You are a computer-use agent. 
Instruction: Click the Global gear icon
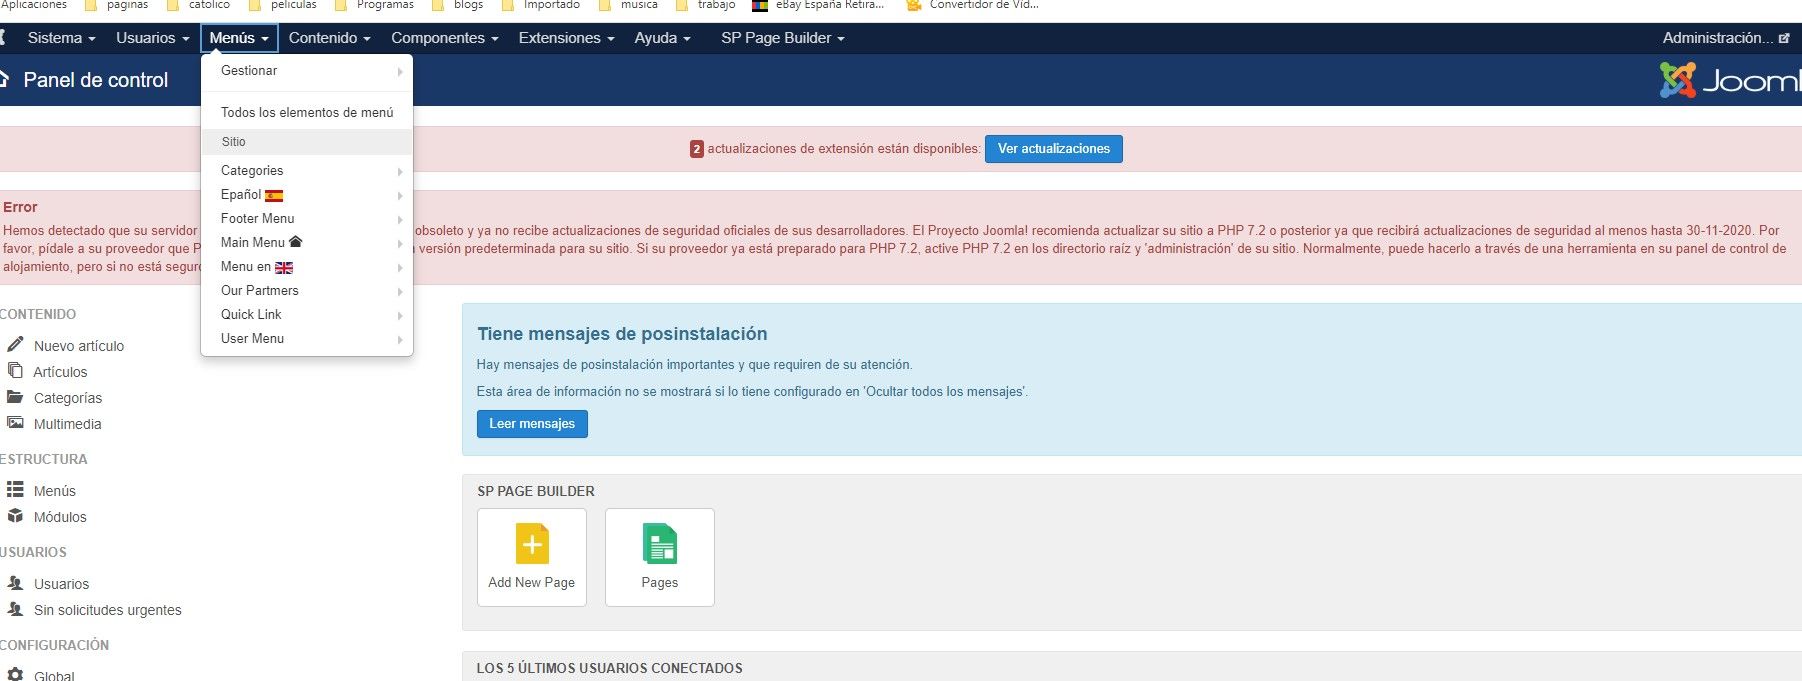click(x=15, y=675)
